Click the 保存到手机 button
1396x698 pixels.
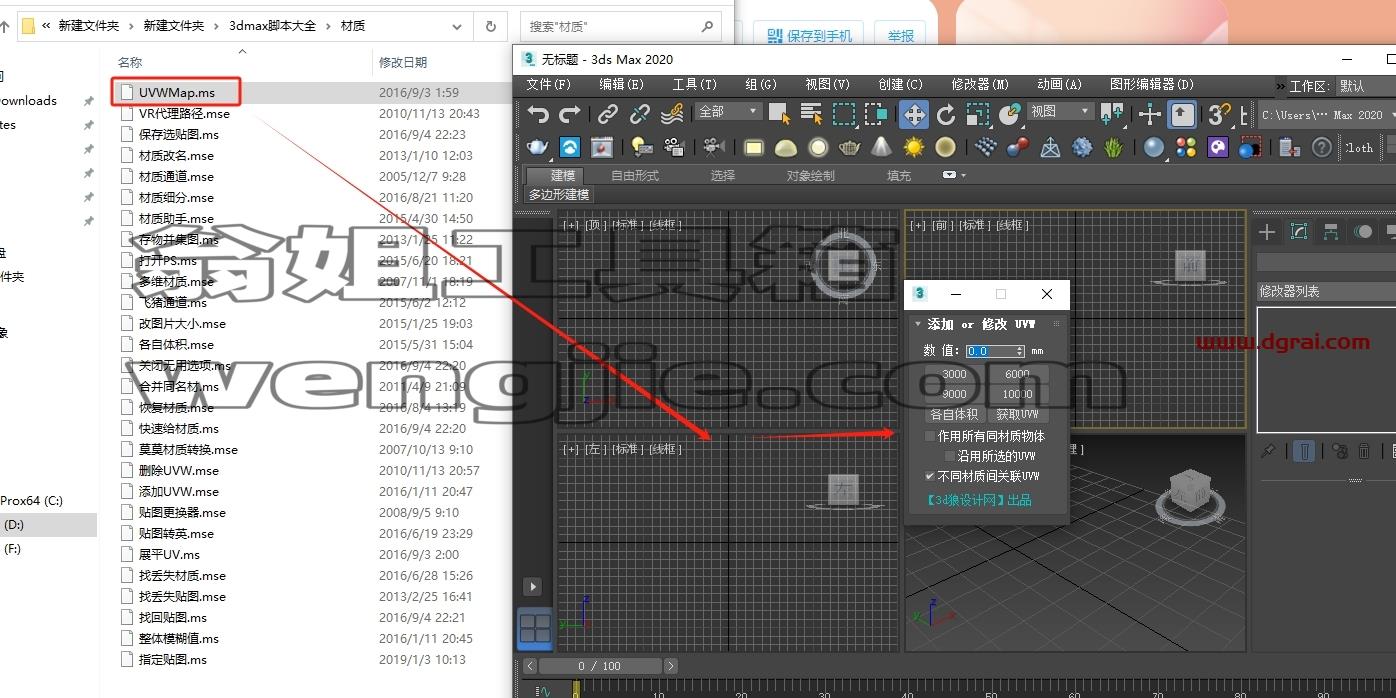click(809, 36)
